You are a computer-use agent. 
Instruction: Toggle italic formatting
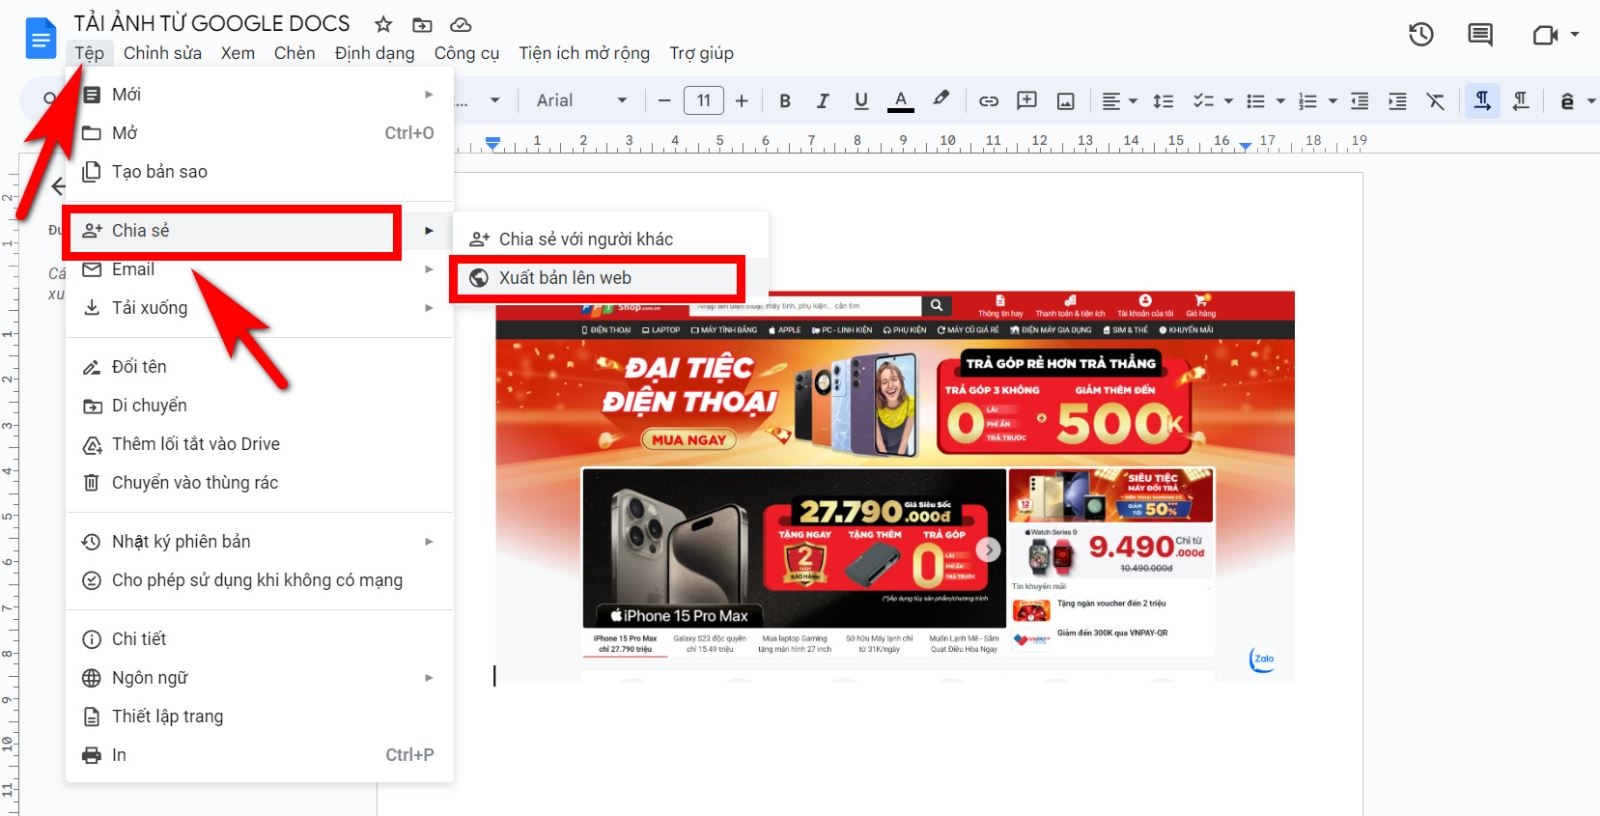pyautogui.click(x=822, y=100)
